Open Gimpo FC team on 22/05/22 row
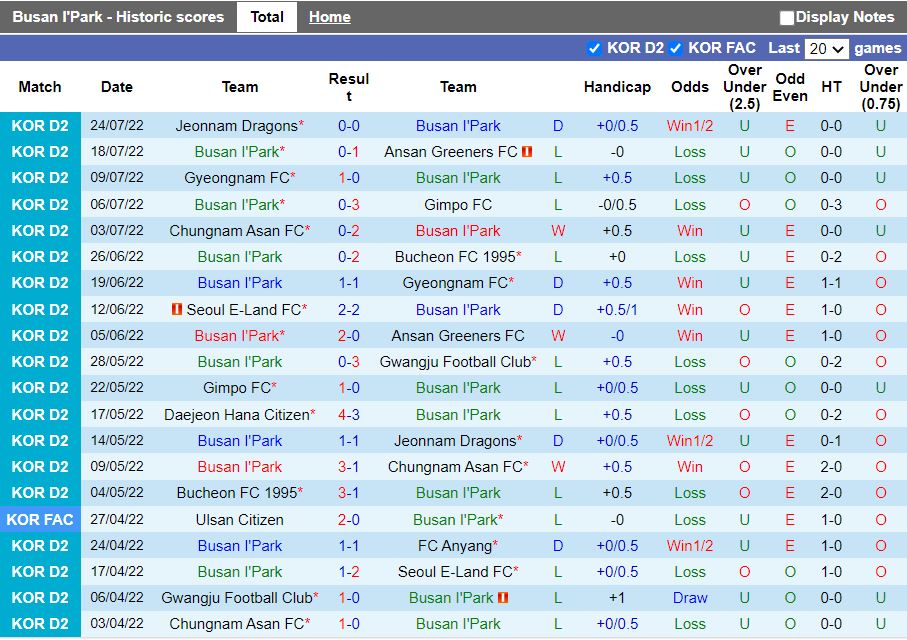Screen dimensions: 907x640 pyautogui.click(x=237, y=388)
